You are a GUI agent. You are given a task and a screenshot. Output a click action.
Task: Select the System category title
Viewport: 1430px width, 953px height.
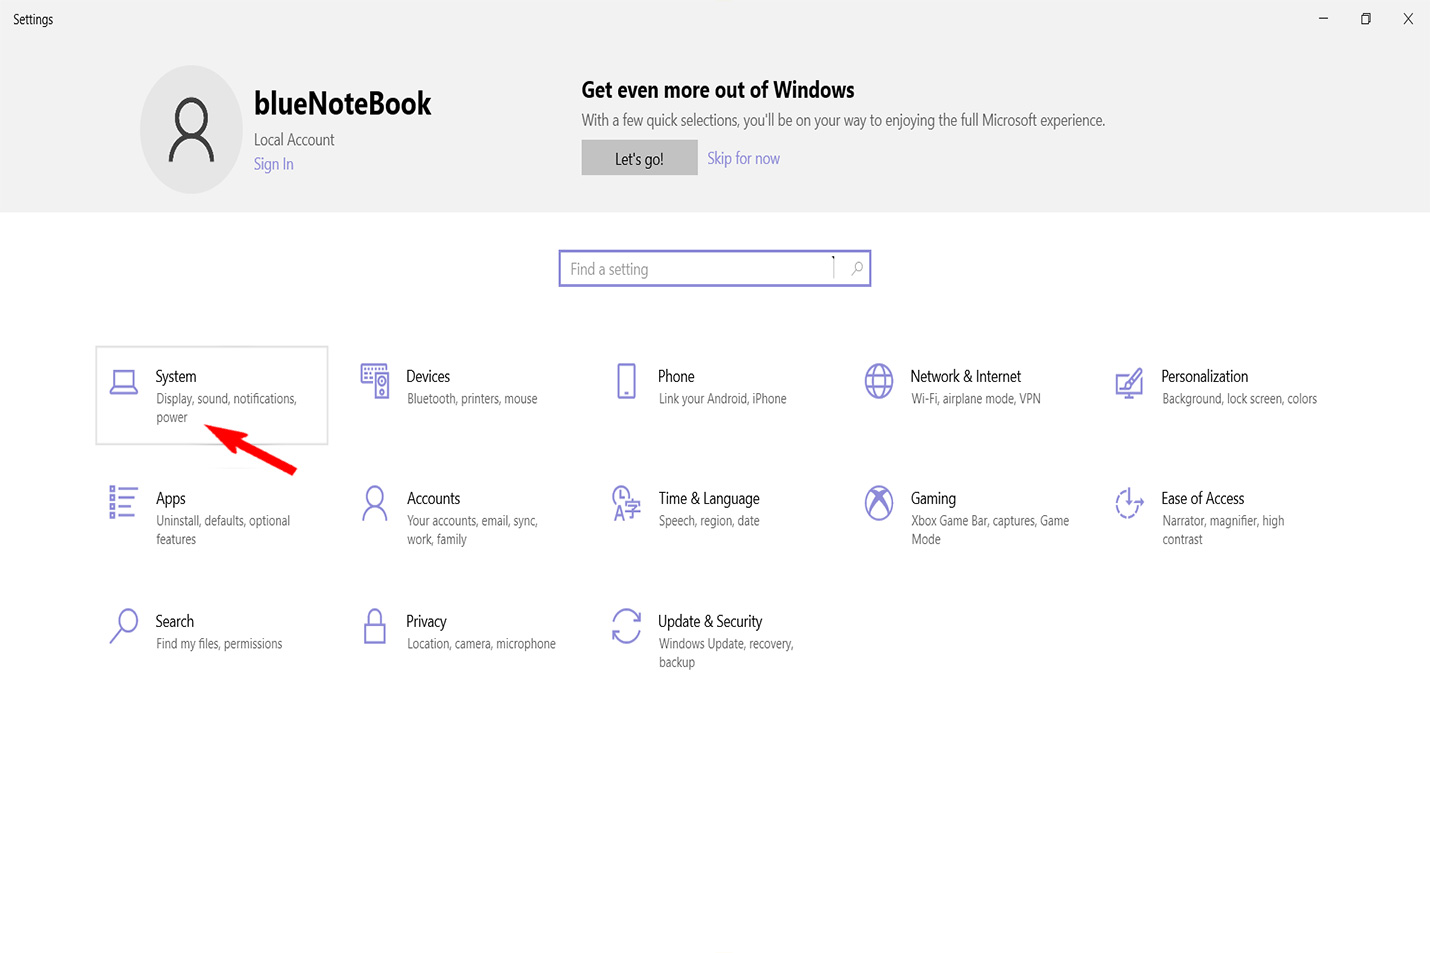[x=176, y=376]
